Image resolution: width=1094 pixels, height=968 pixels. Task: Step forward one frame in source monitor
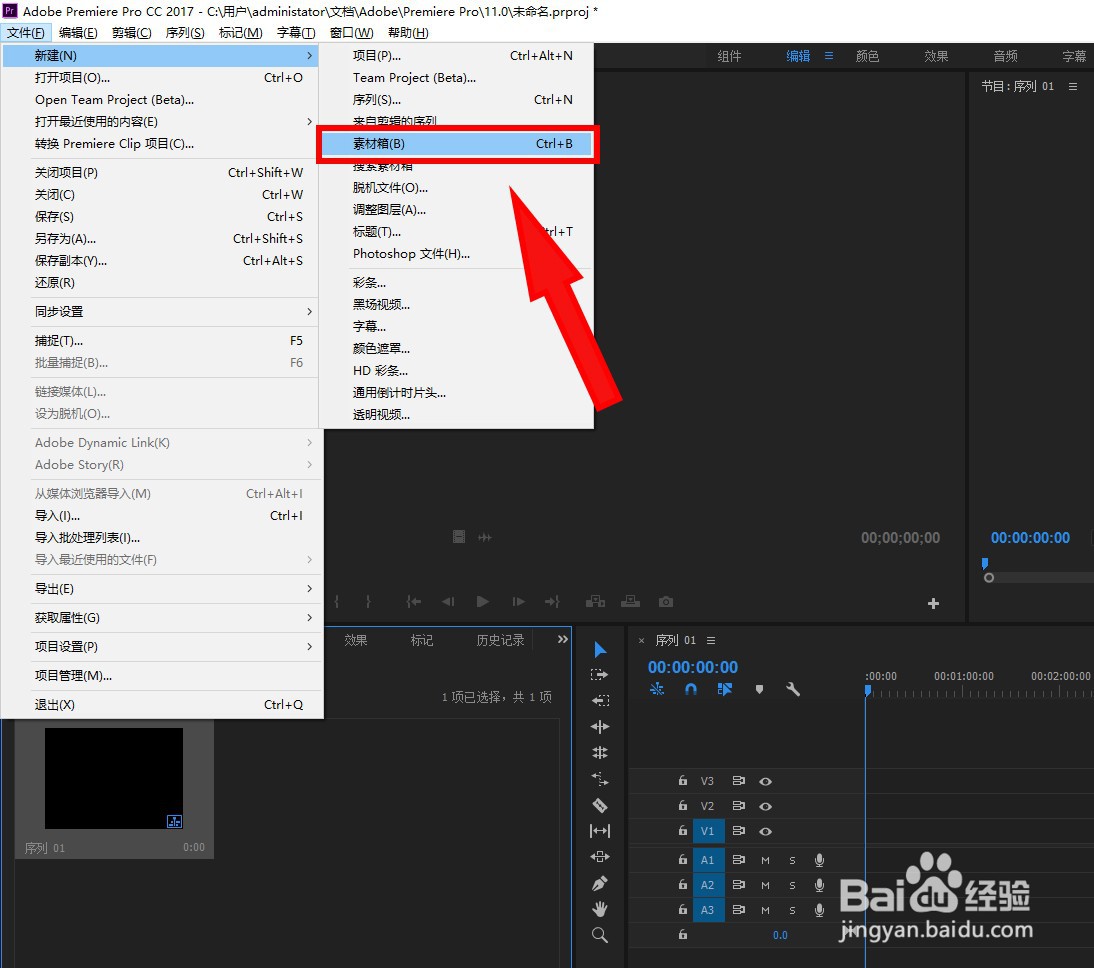(x=518, y=602)
